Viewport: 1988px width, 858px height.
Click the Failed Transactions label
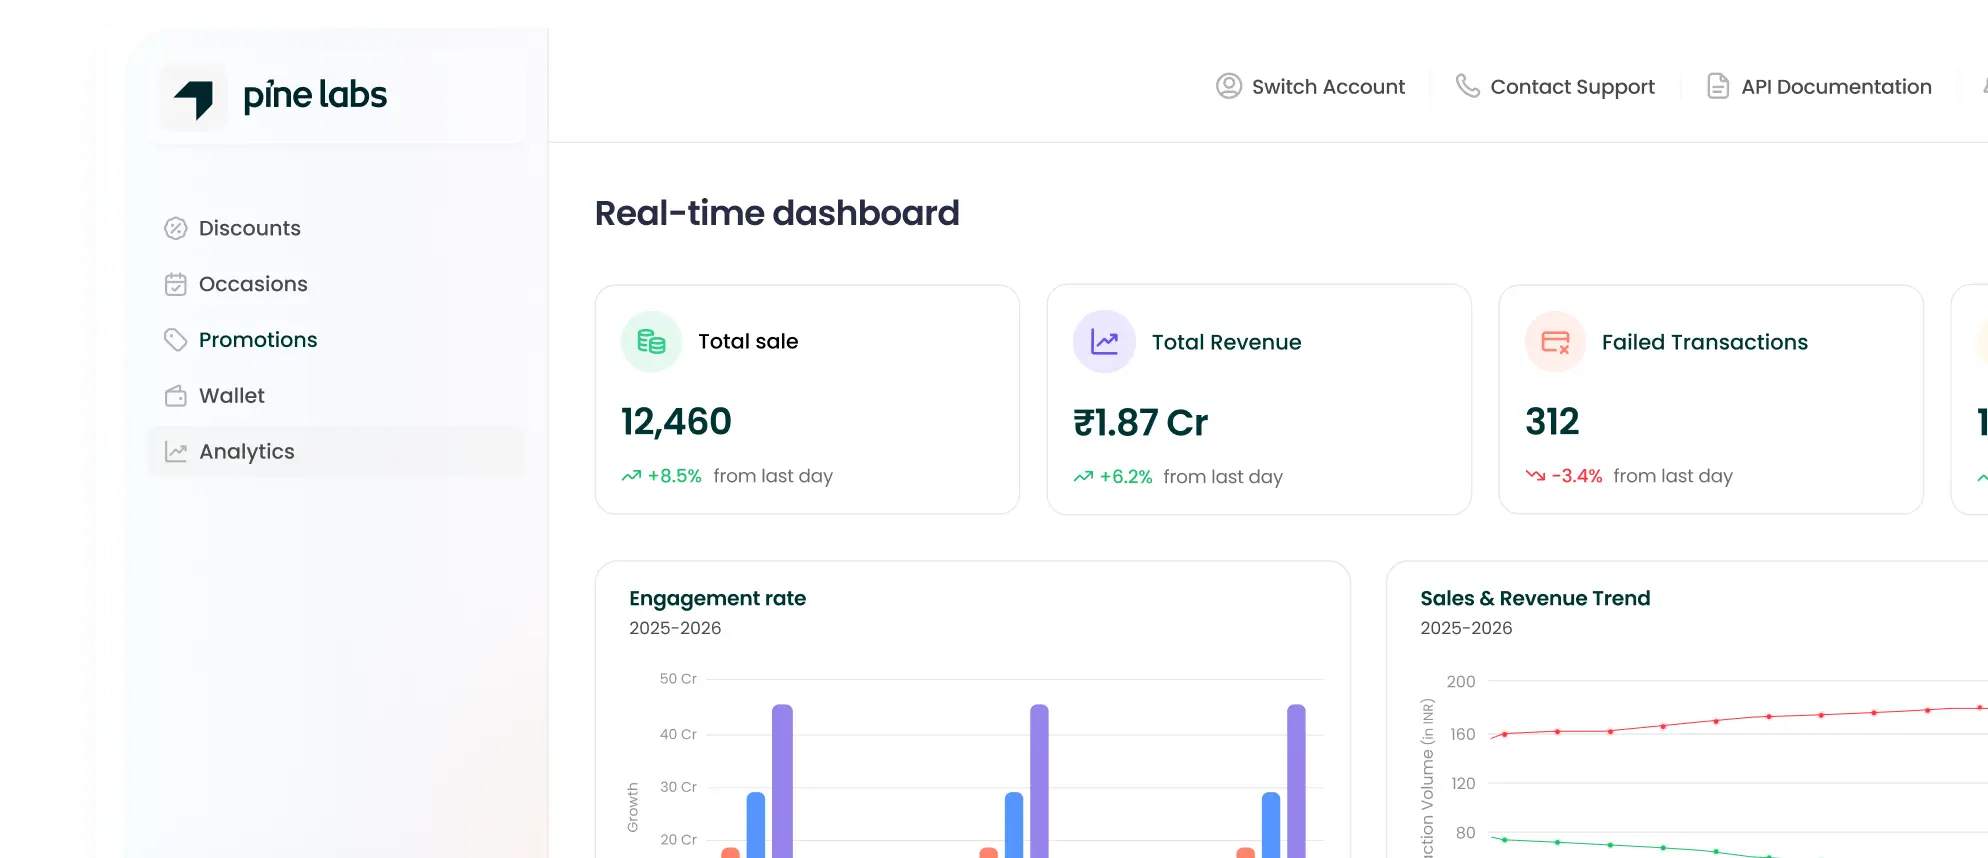(x=1705, y=342)
